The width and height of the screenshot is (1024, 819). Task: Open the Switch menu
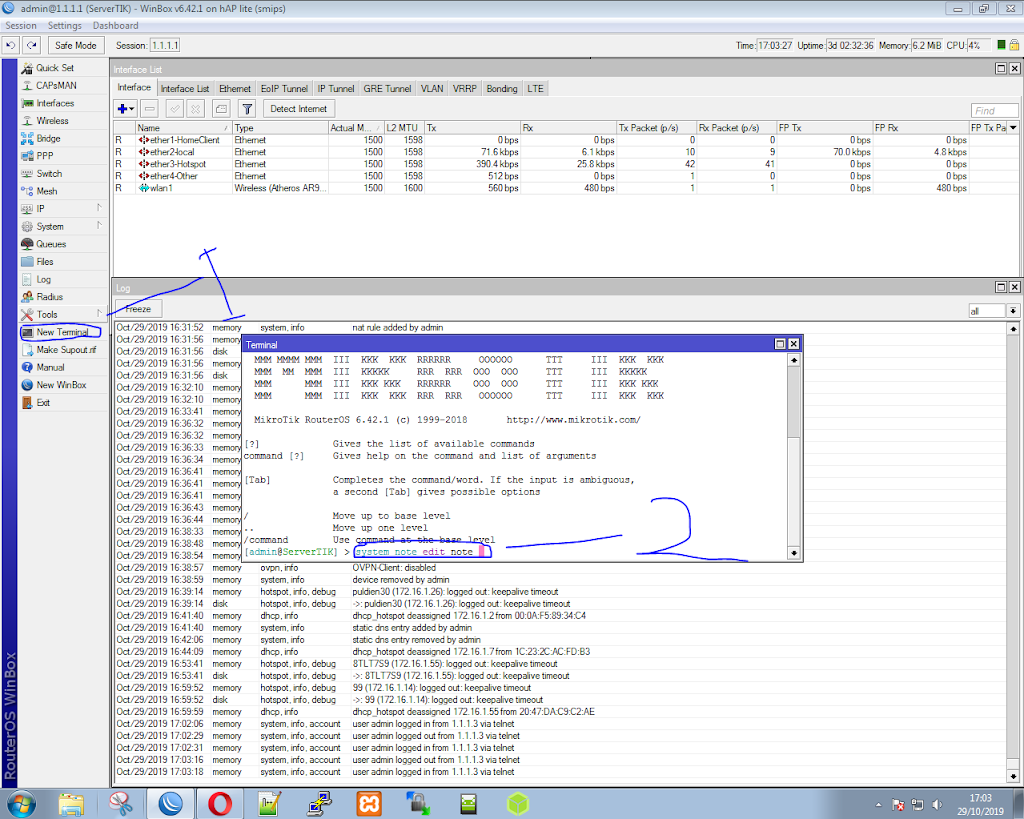[49, 174]
